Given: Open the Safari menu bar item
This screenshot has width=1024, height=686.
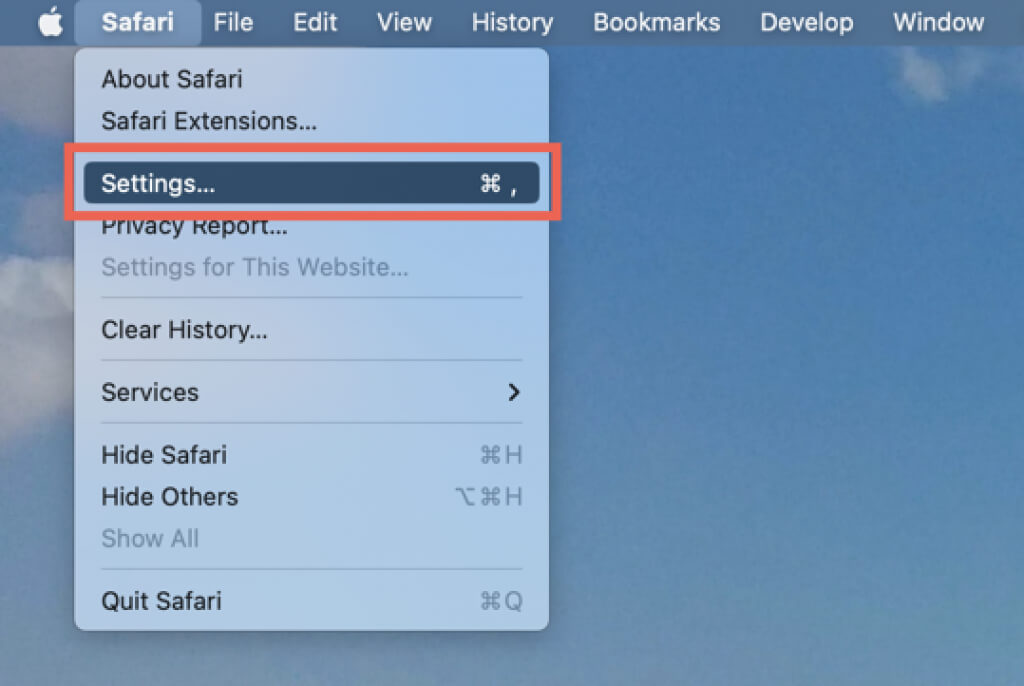Looking at the screenshot, I should [138, 22].
